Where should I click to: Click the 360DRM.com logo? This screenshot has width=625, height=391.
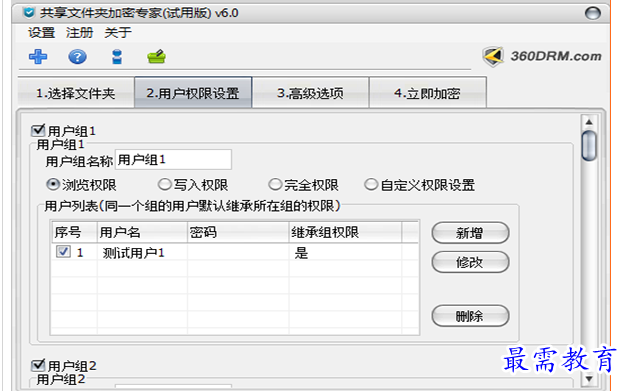542,56
